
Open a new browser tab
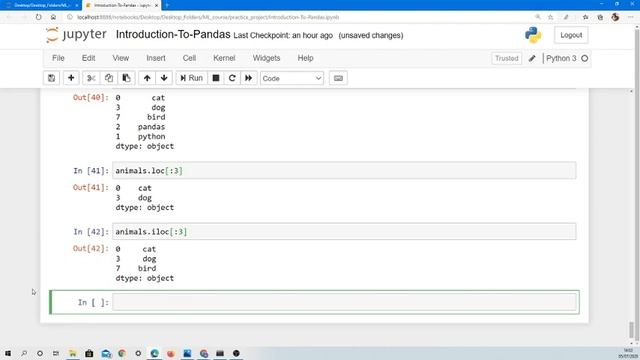pyautogui.click(x=167, y=5)
